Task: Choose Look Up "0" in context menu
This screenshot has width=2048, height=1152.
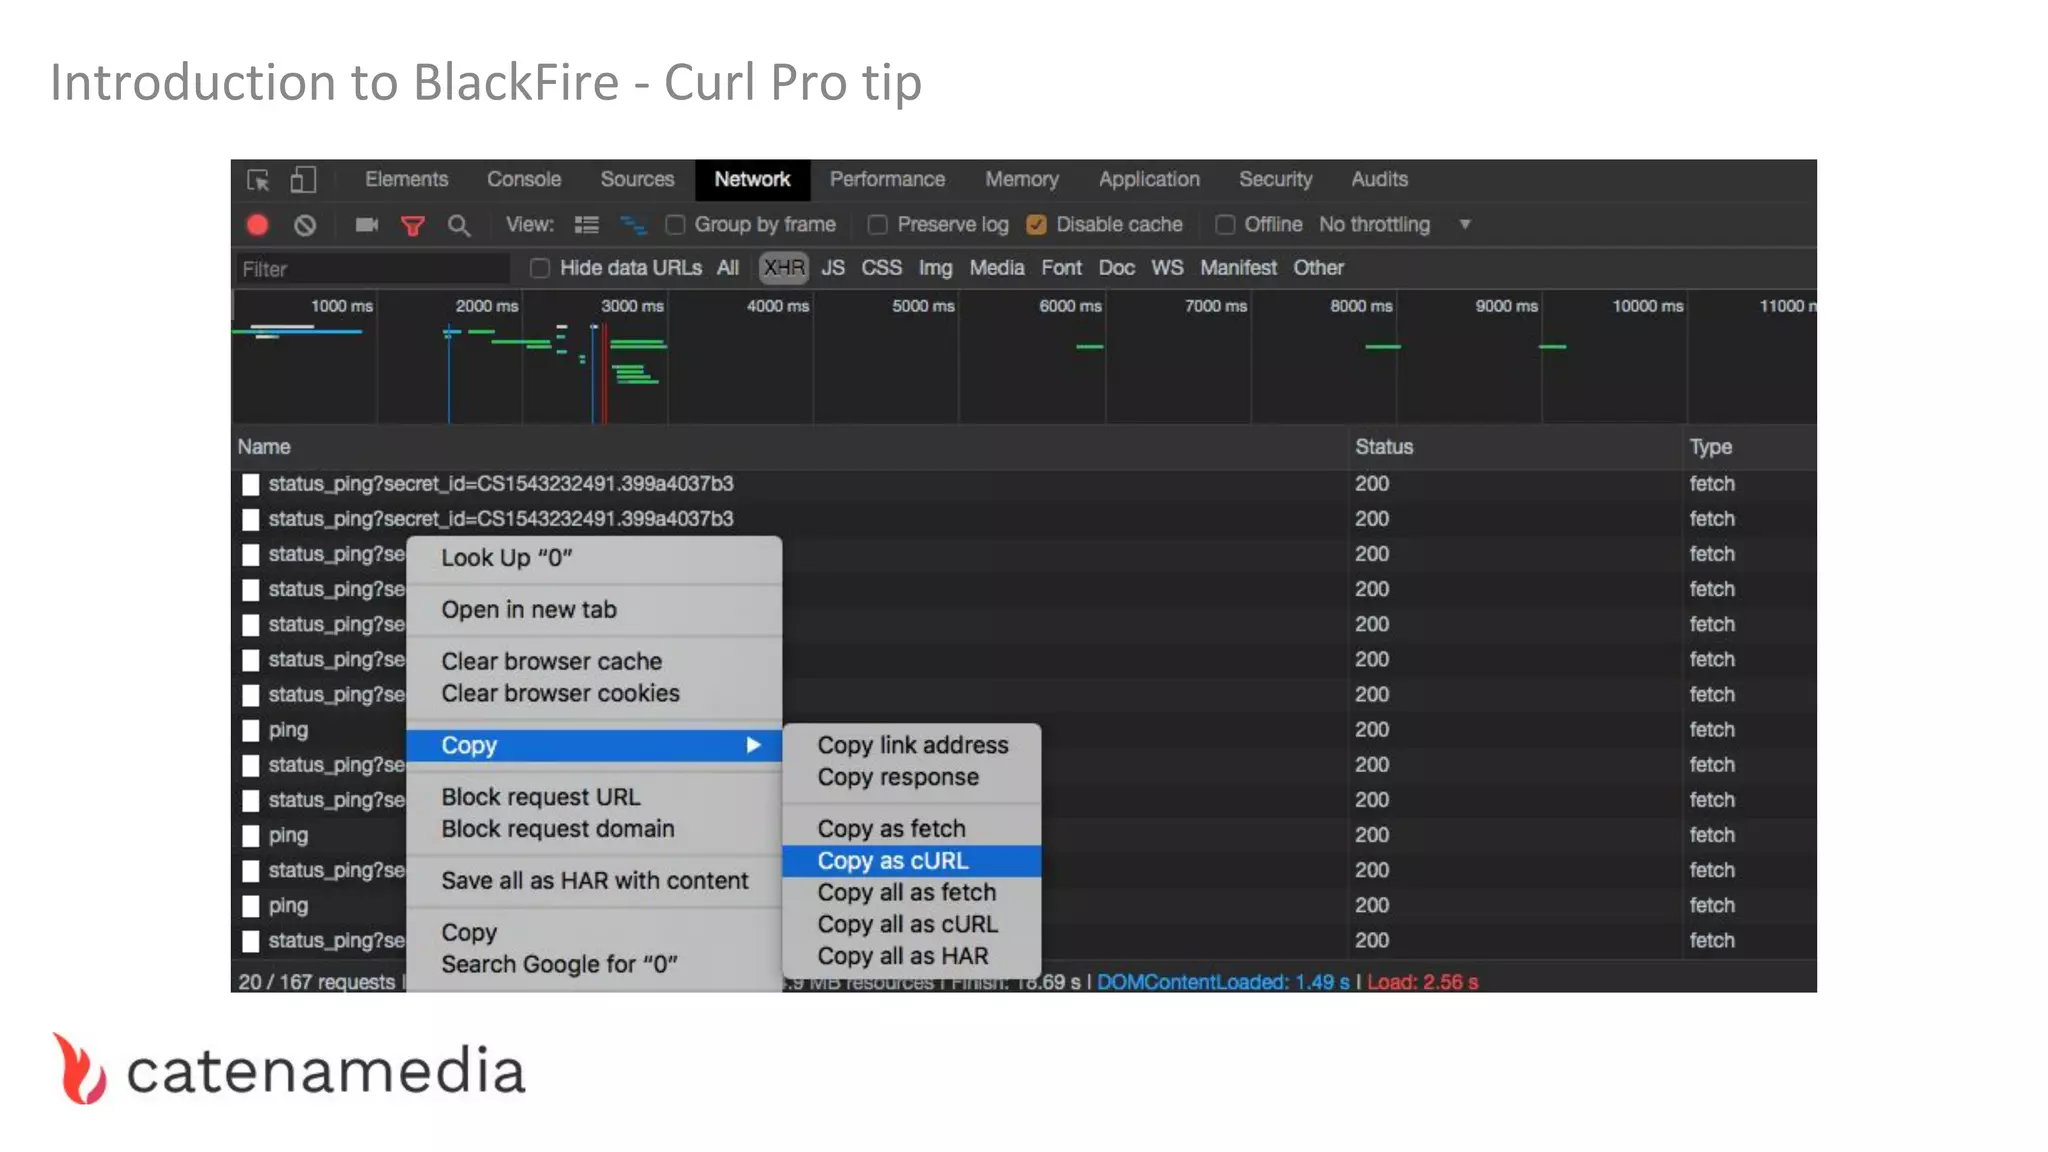Action: pos(594,558)
